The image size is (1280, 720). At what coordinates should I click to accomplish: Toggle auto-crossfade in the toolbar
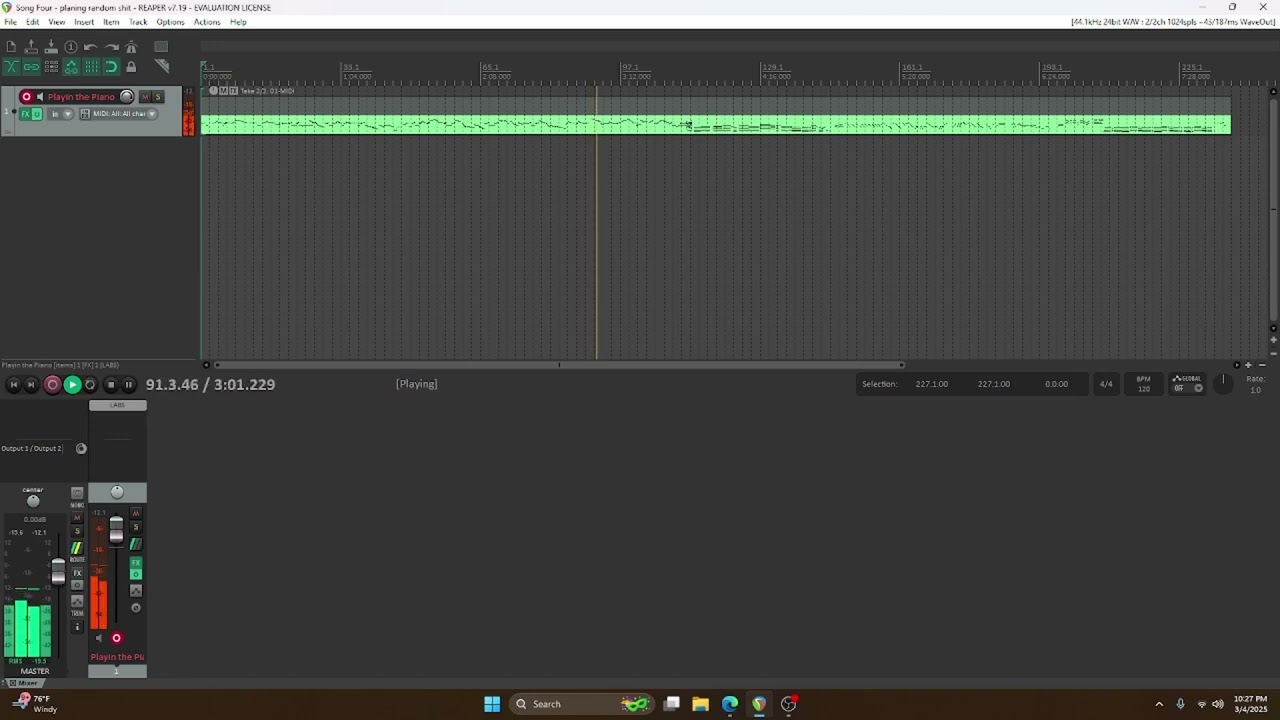[x=11, y=67]
